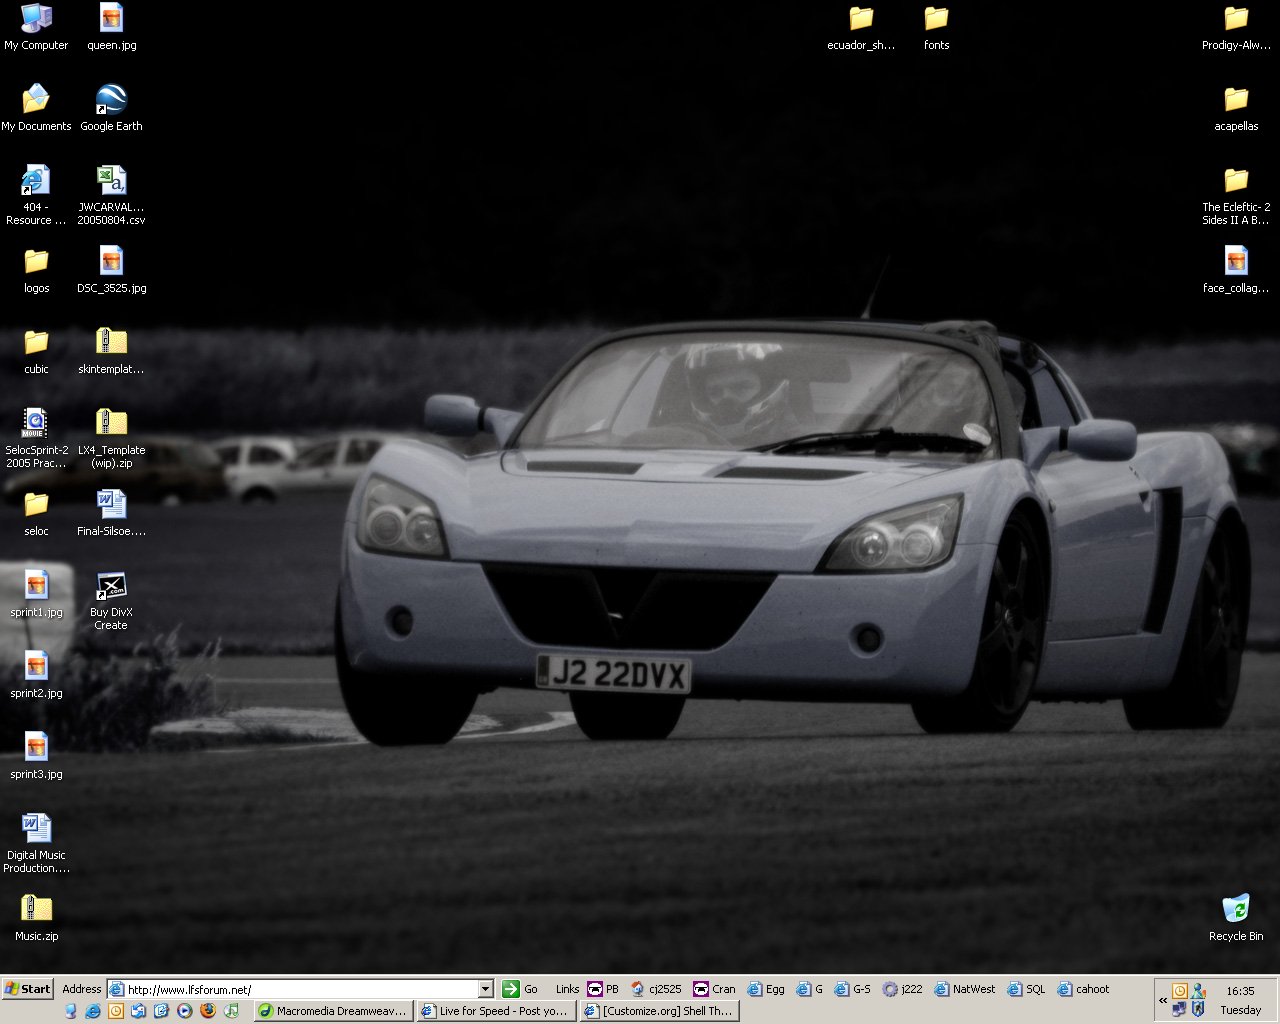Viewport: 1280px width, 1024px height.
Task: Open the iTunes quick launch icon
Action: (231, 1011)
